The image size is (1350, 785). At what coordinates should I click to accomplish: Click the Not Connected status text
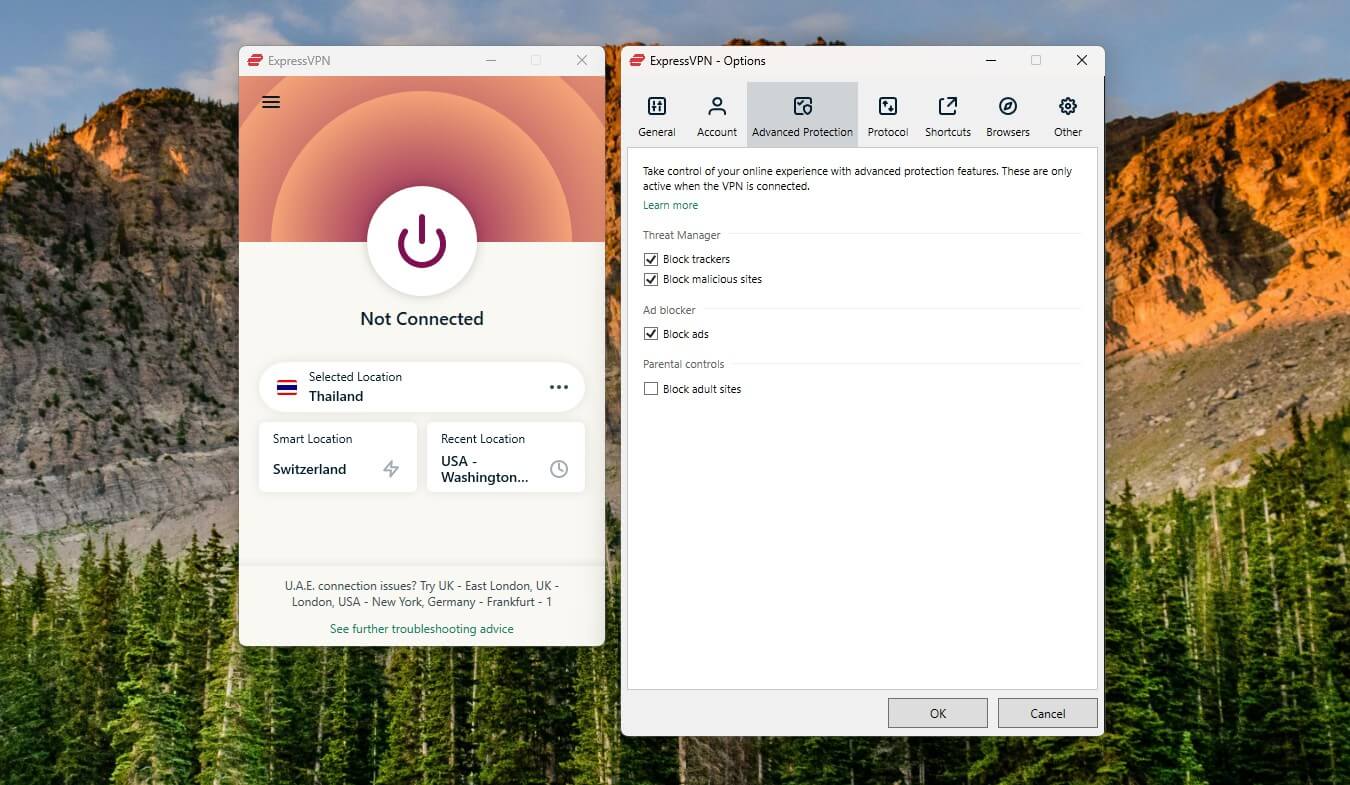tap(422, 319)
